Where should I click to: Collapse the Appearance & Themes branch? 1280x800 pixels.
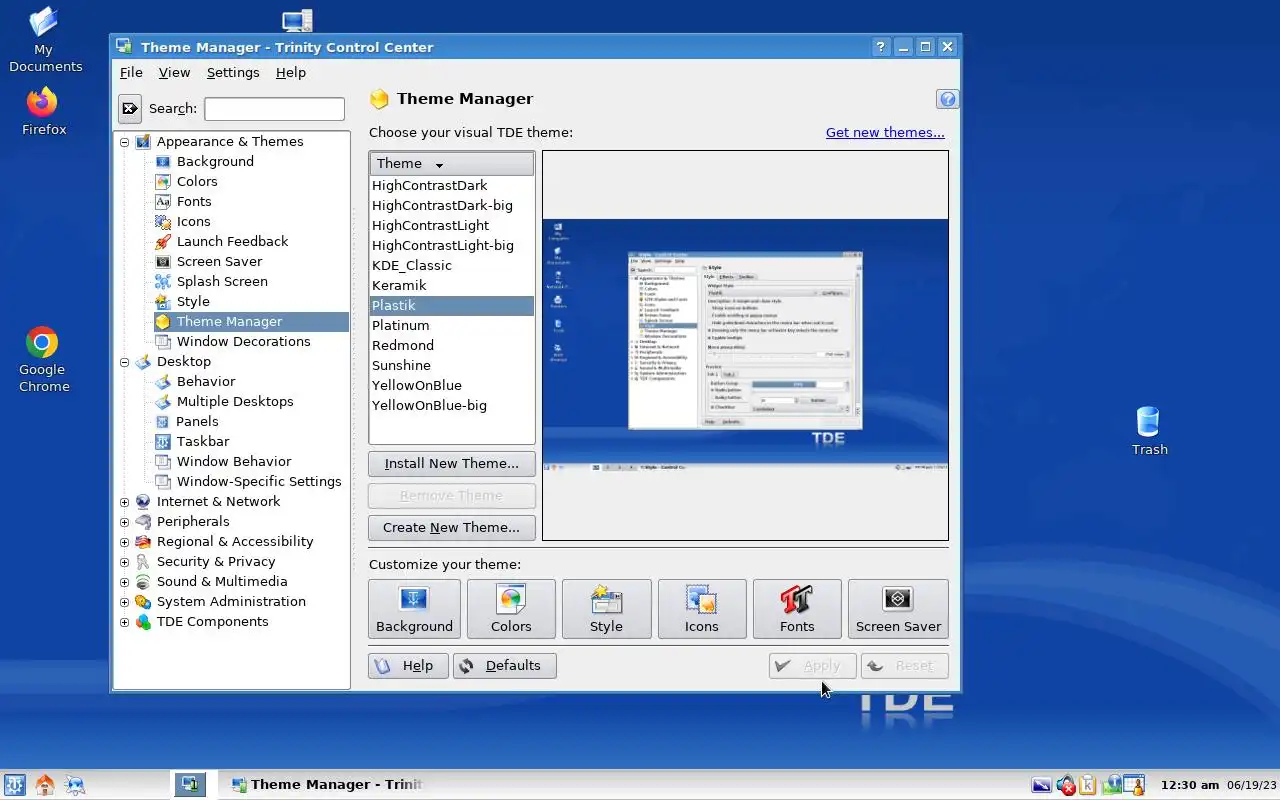[x=124, y=142]
